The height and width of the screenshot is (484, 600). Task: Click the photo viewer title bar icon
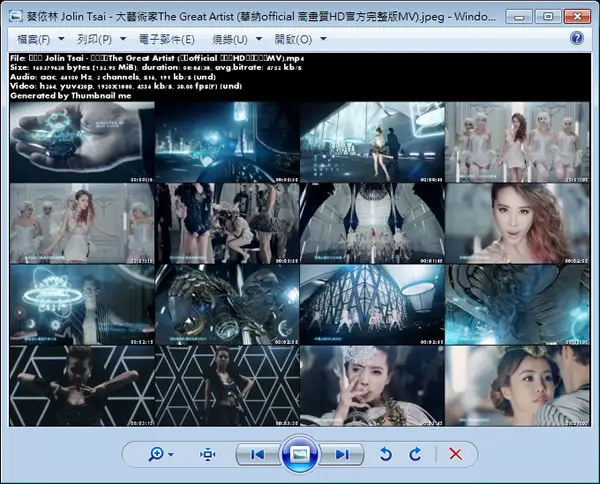16,16
